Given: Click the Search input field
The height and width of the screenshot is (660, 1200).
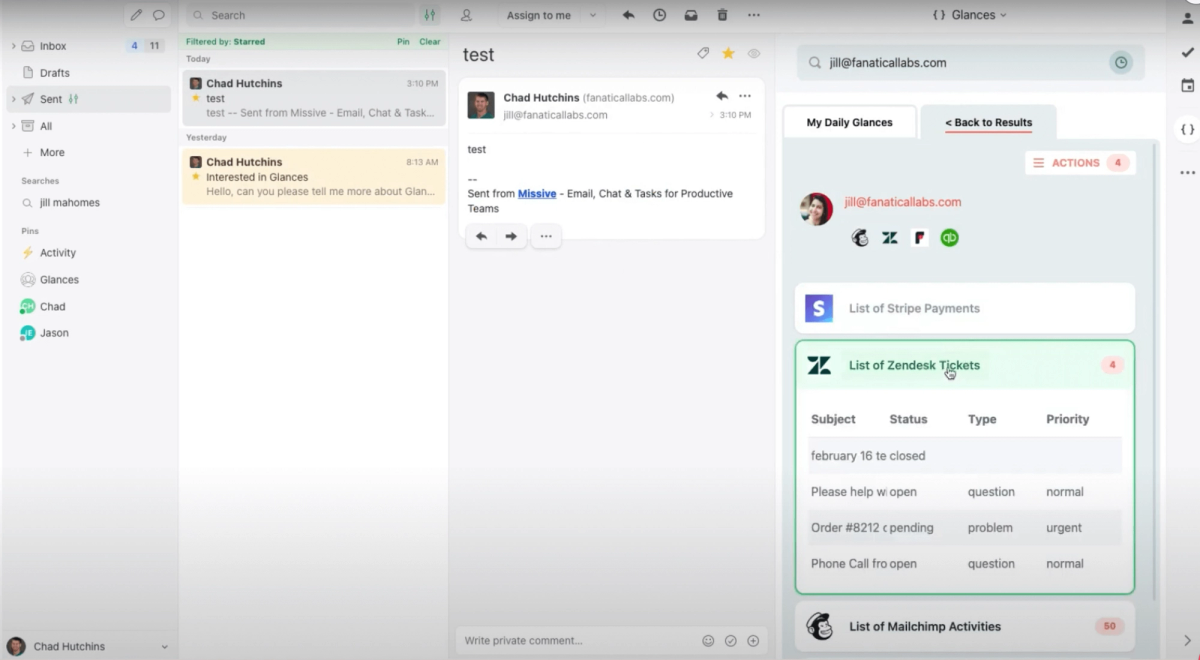Looking at the screenshot, I should [300, 15].
